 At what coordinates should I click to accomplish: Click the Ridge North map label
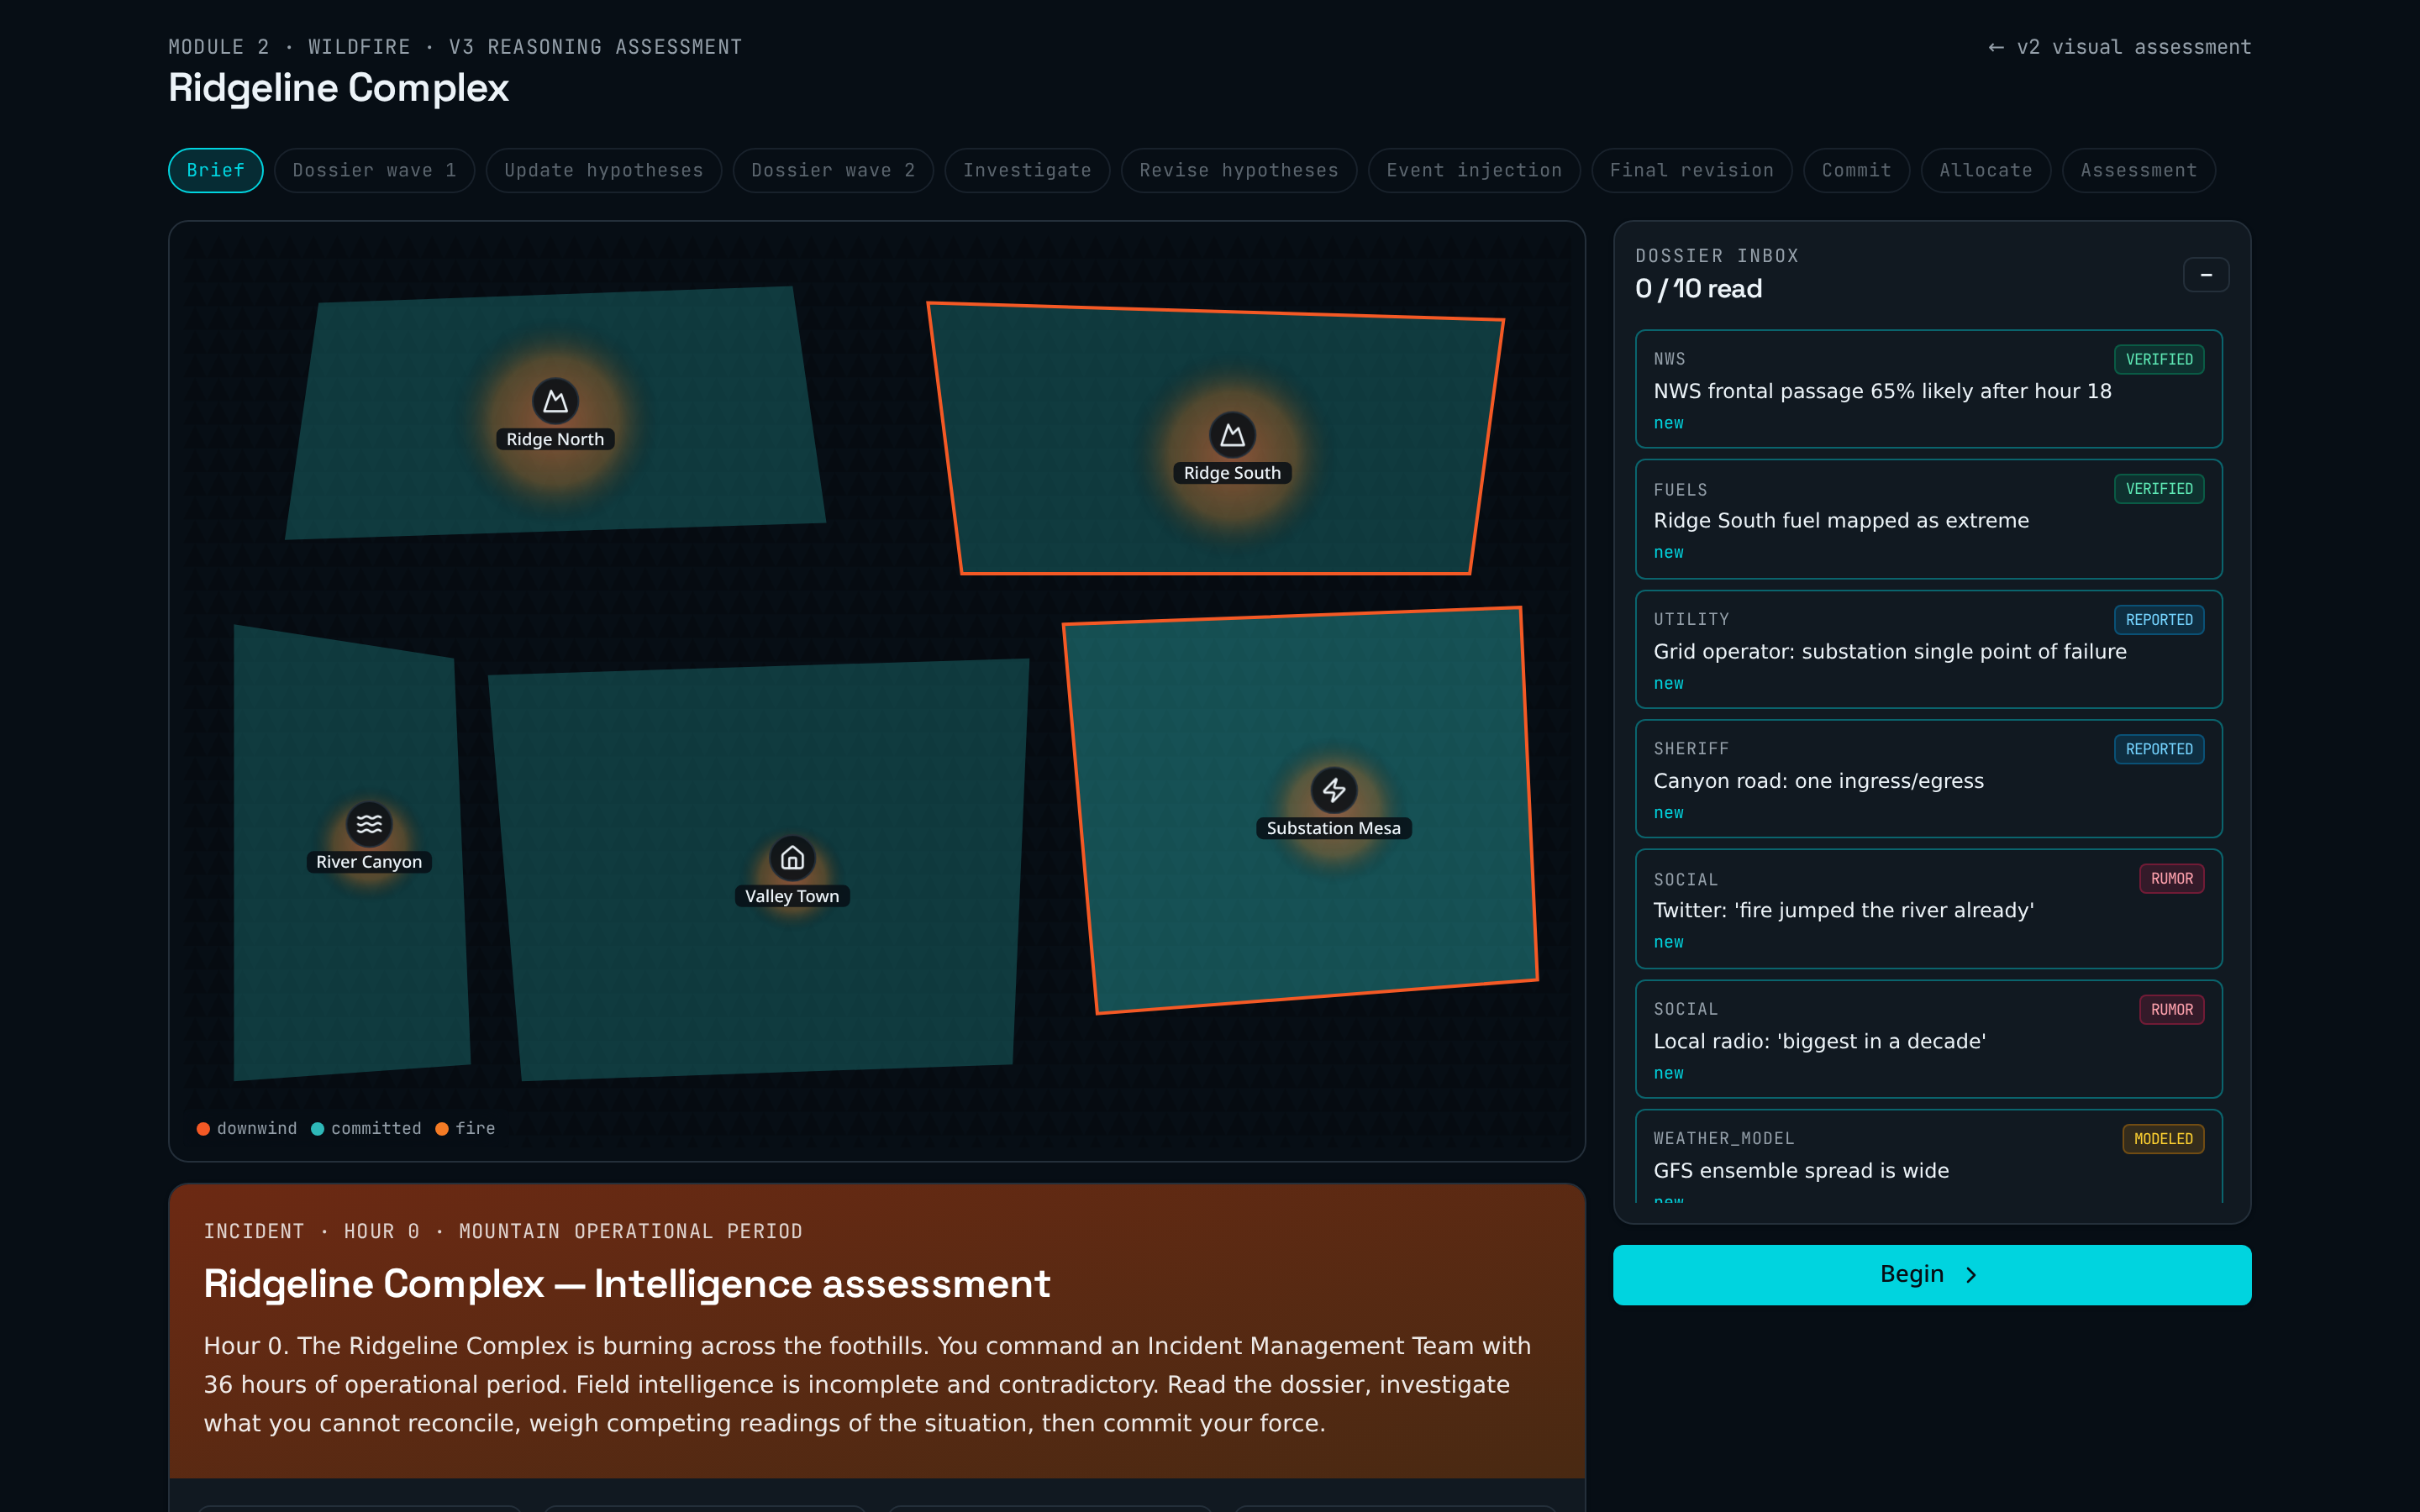[x=555, y=439]
